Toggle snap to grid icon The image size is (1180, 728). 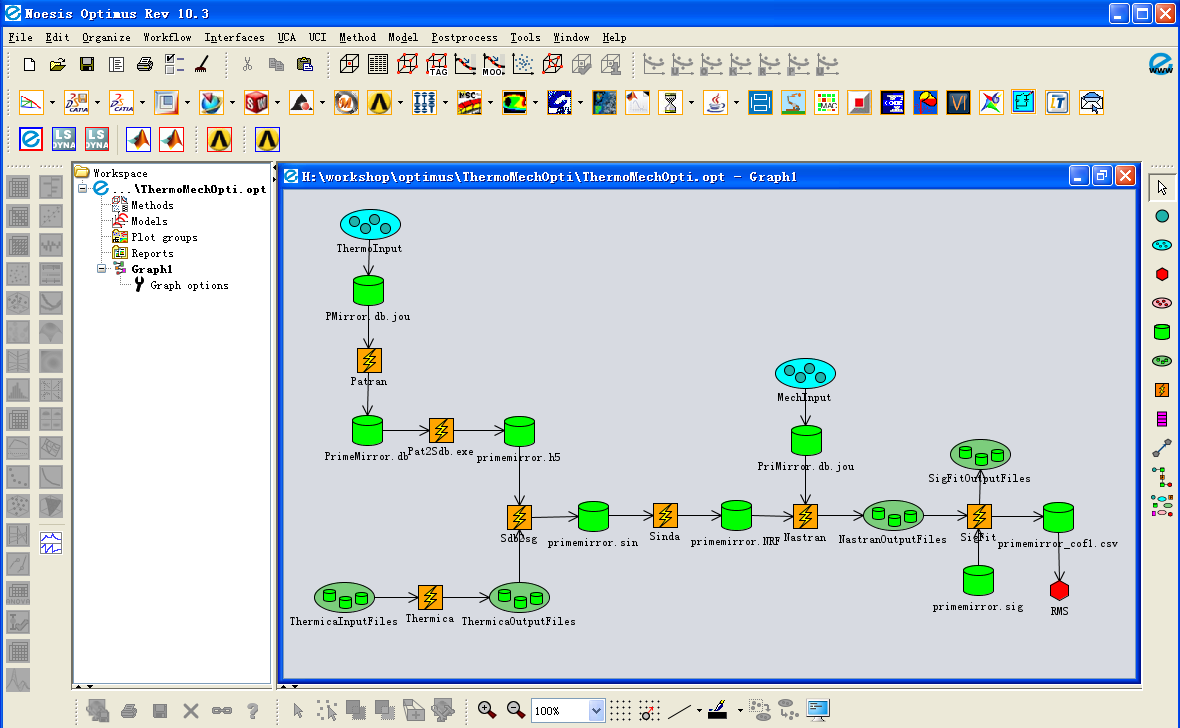[649, 710]
